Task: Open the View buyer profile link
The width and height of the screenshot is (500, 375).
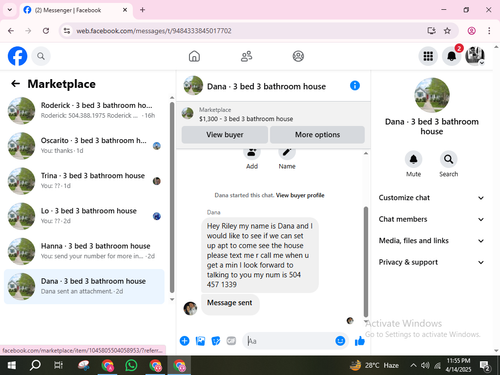Action: [x=300, y=195]
